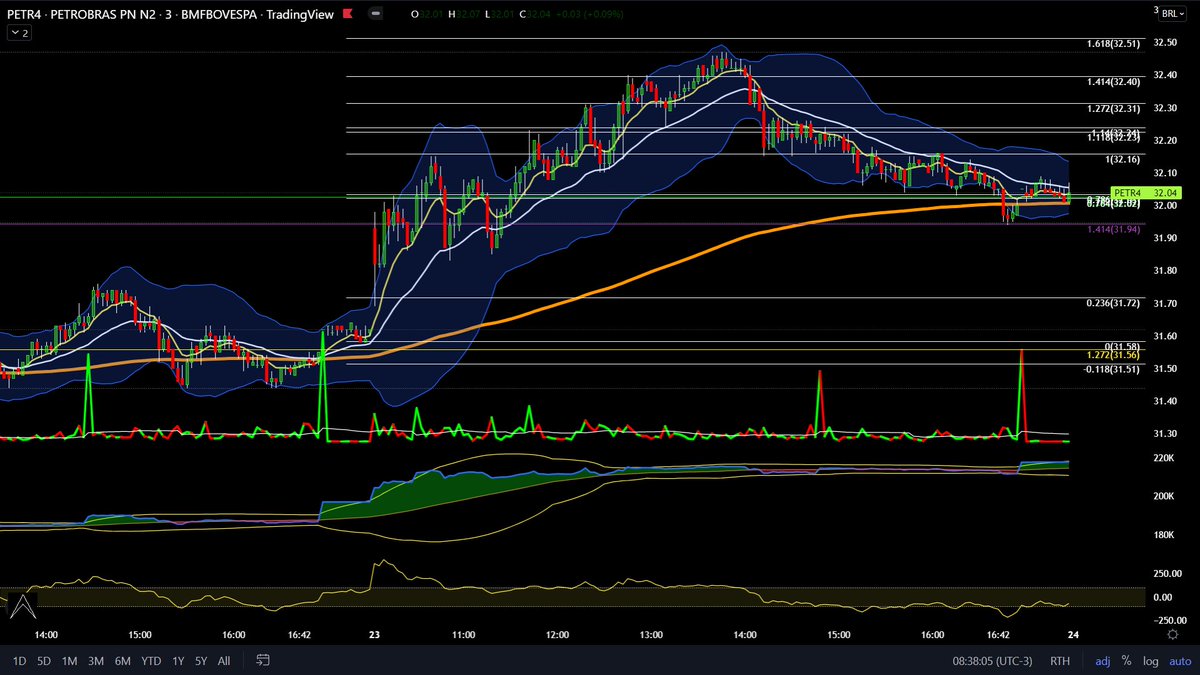Select the YTD time range
Viewport: 1200px width, 675px height.
click(151, 660)
